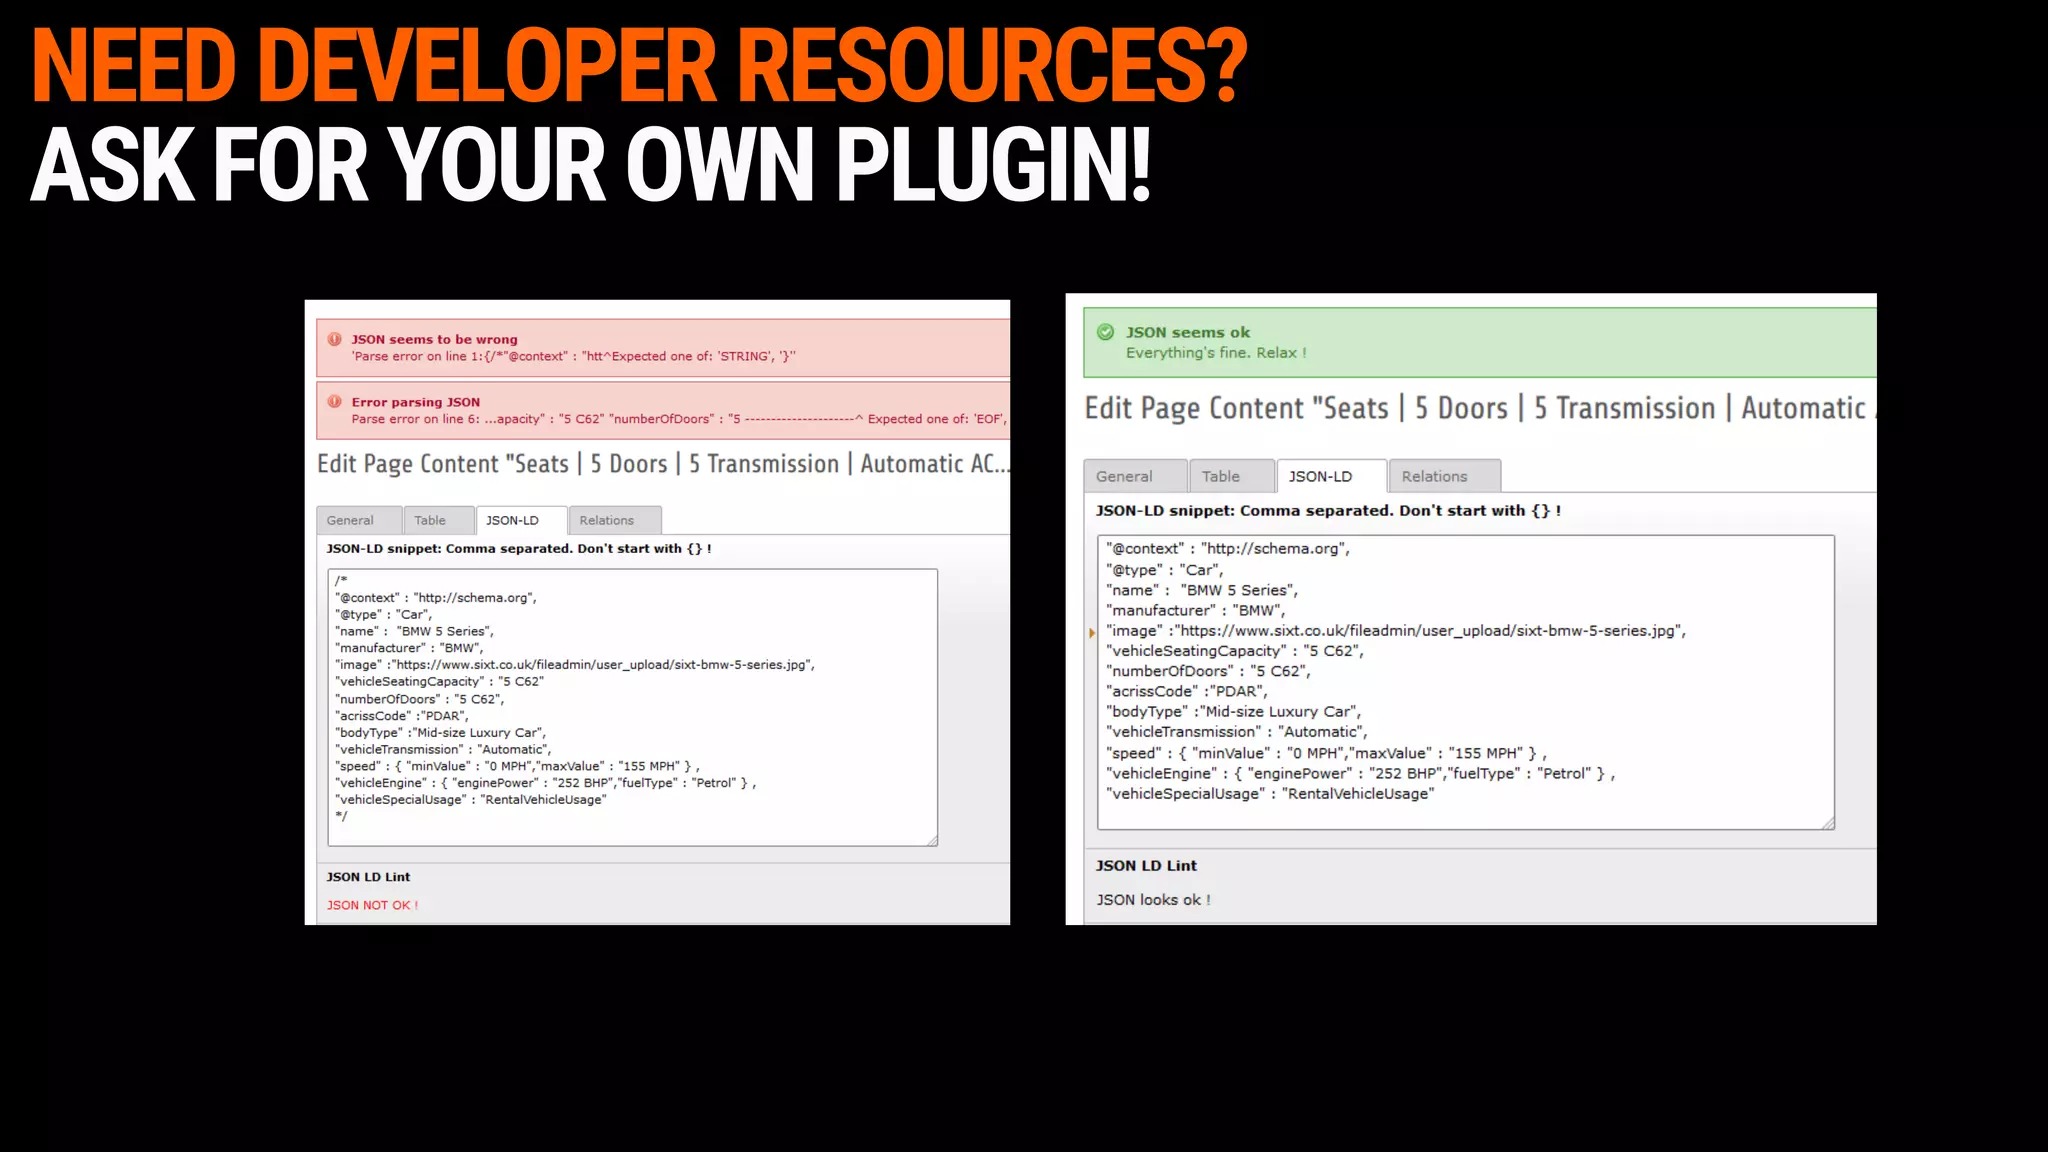Viewport: 2048px width, 1152px height.
Task: Click the red error icon beside 'JSON seems to be wrong'
Action: click(335, 339)
